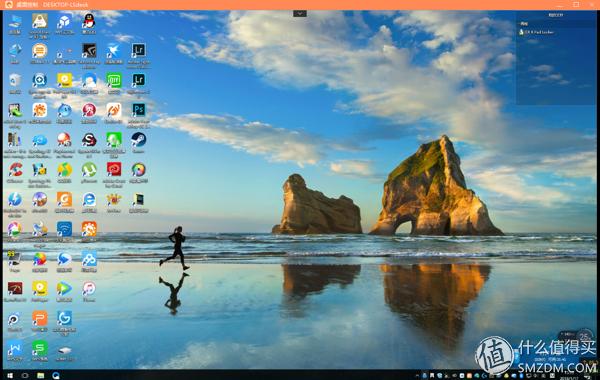600x380 pixels.
Task: Launch Photoshop from the Ps desktop shortcut
Action: 139,113
